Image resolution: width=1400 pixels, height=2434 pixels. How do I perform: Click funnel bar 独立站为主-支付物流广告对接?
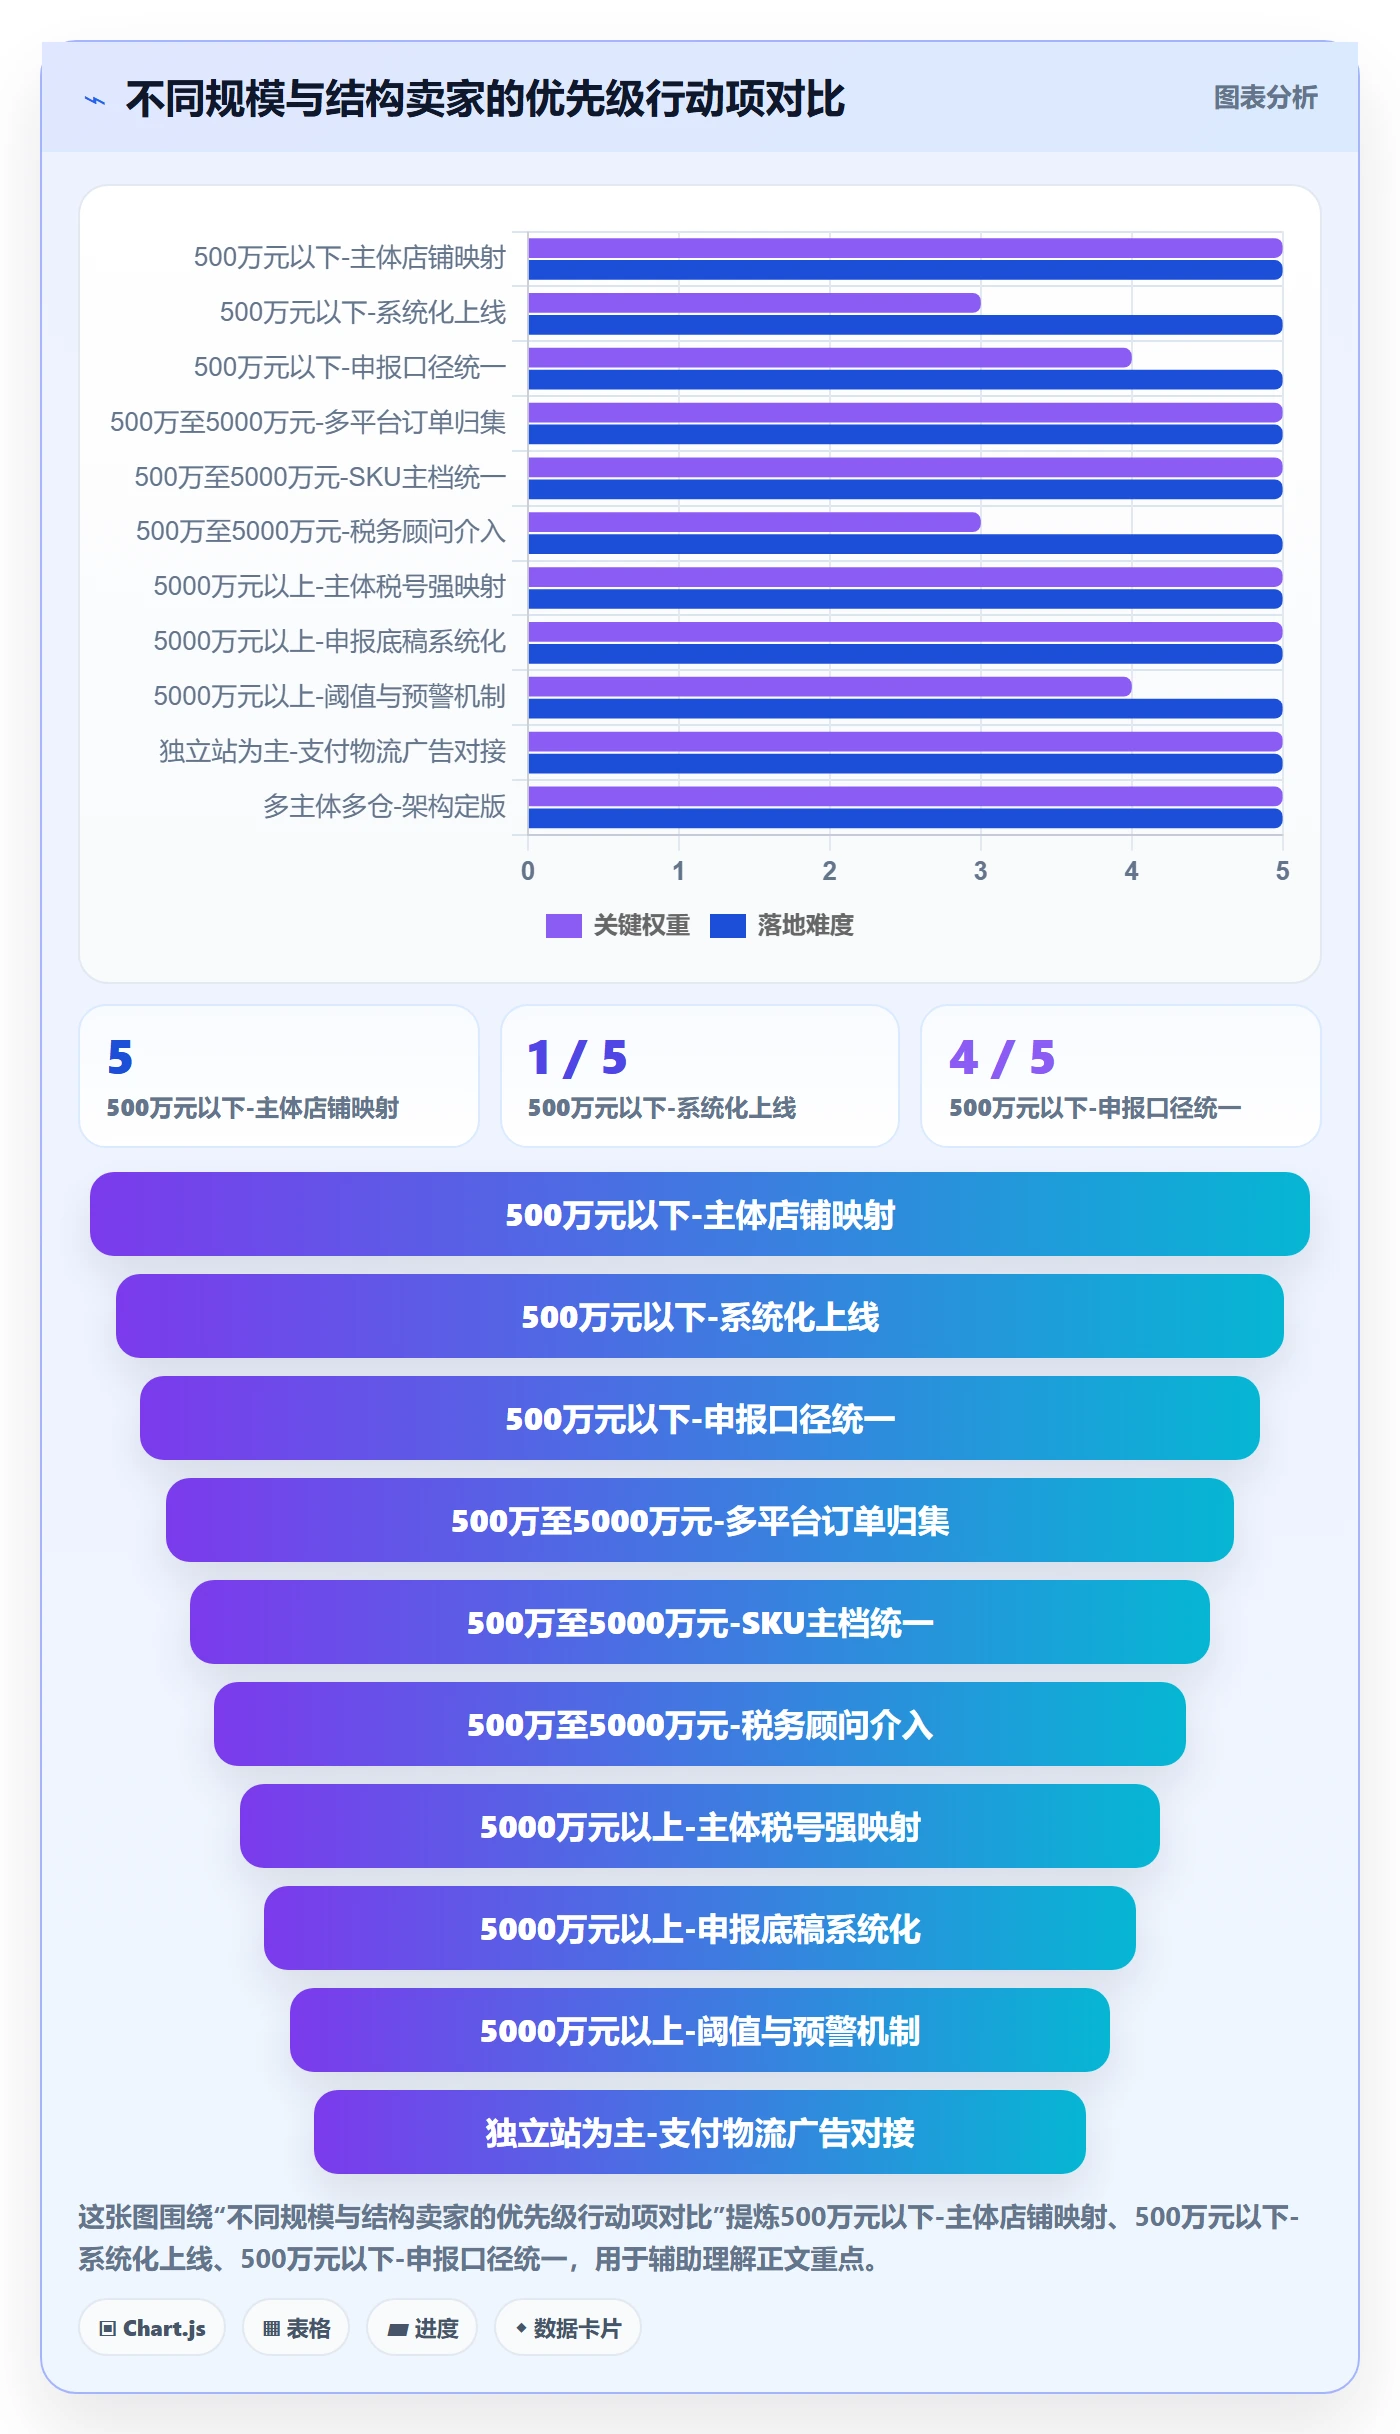[700, 2132]
